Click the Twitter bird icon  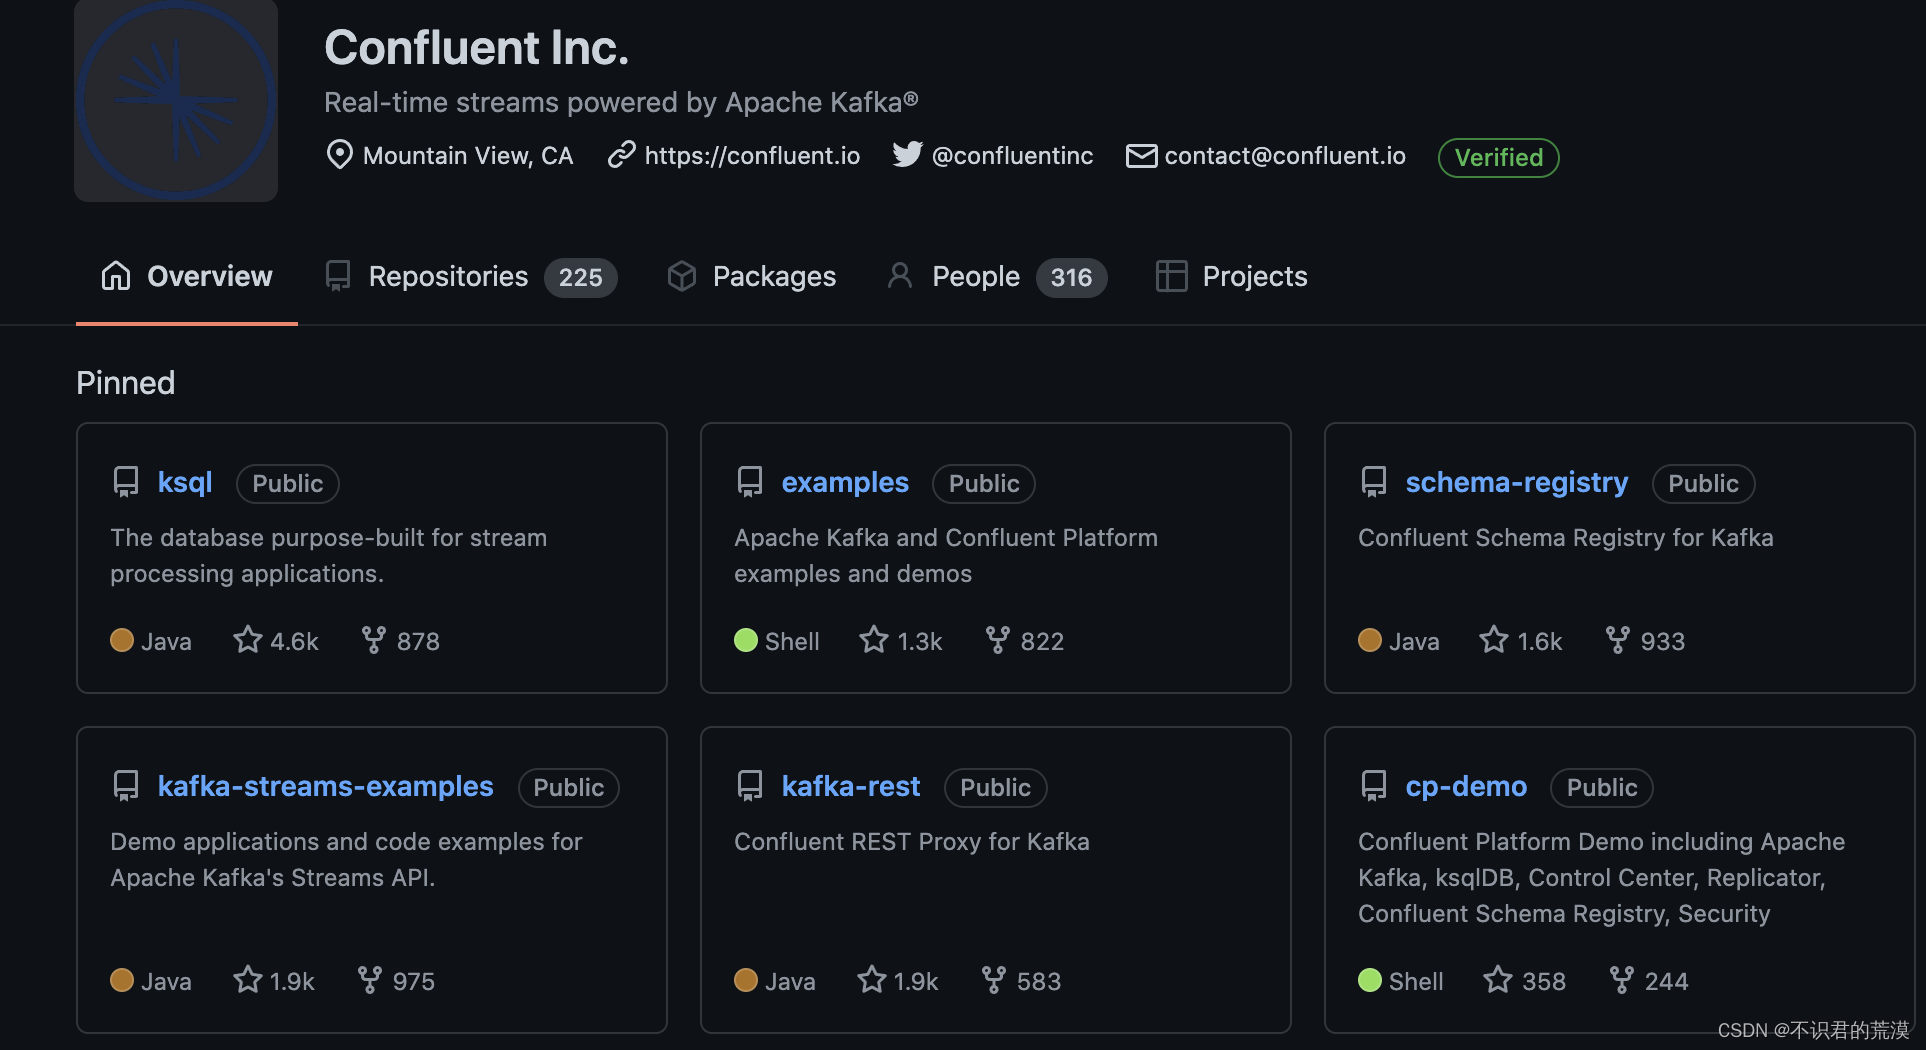tap(907, 155)
